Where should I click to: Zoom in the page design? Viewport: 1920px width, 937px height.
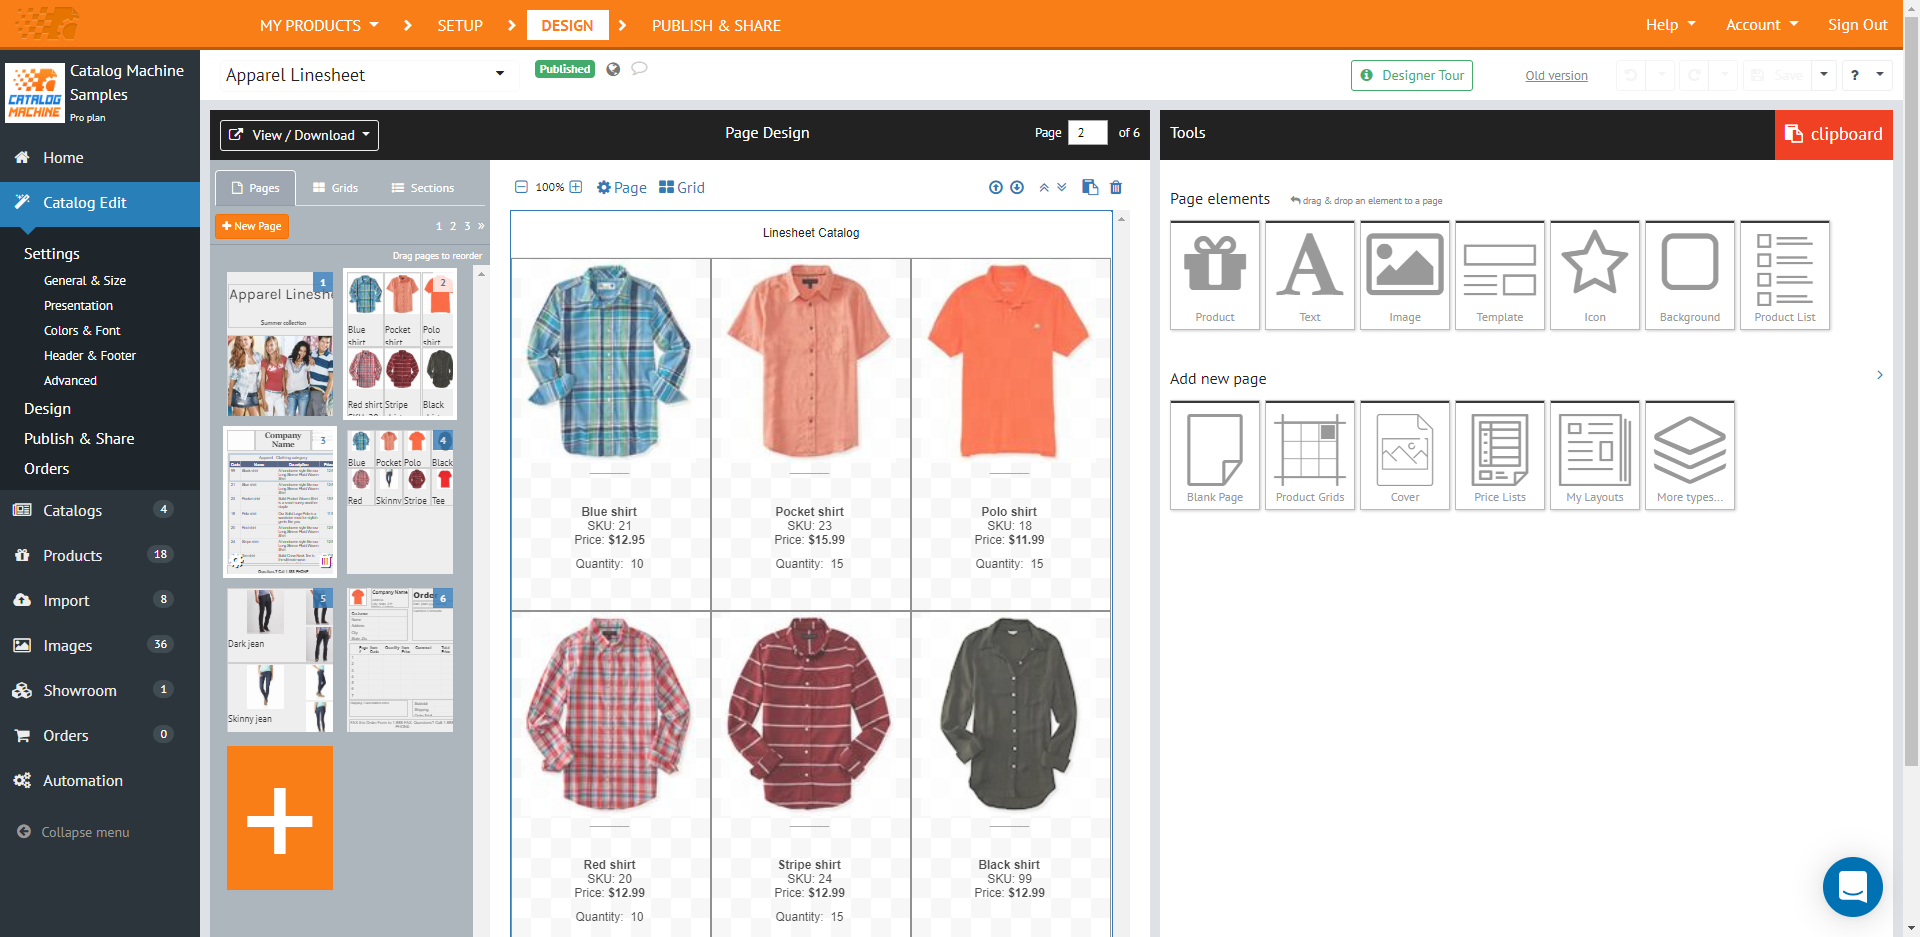(x=576, y=187)
